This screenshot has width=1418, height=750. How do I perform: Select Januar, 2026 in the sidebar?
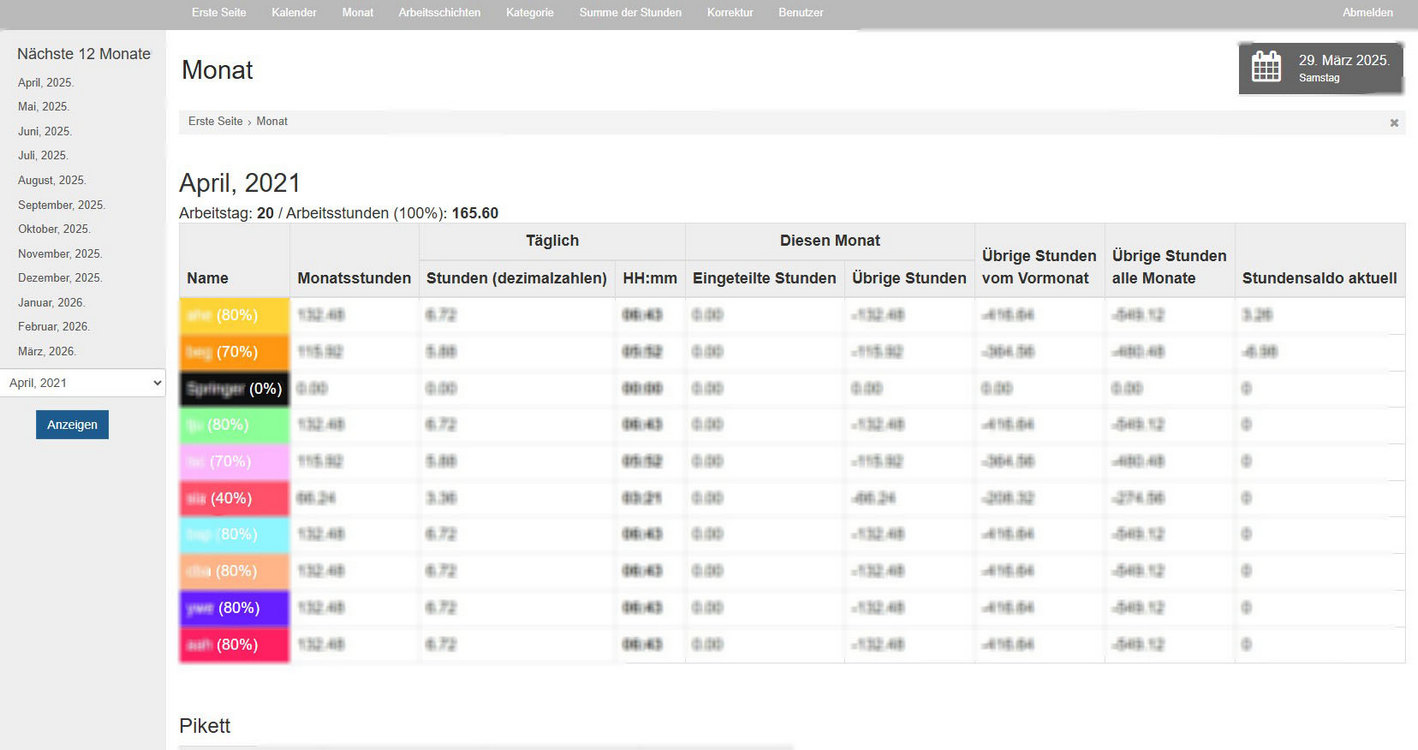tap(51, 303)
